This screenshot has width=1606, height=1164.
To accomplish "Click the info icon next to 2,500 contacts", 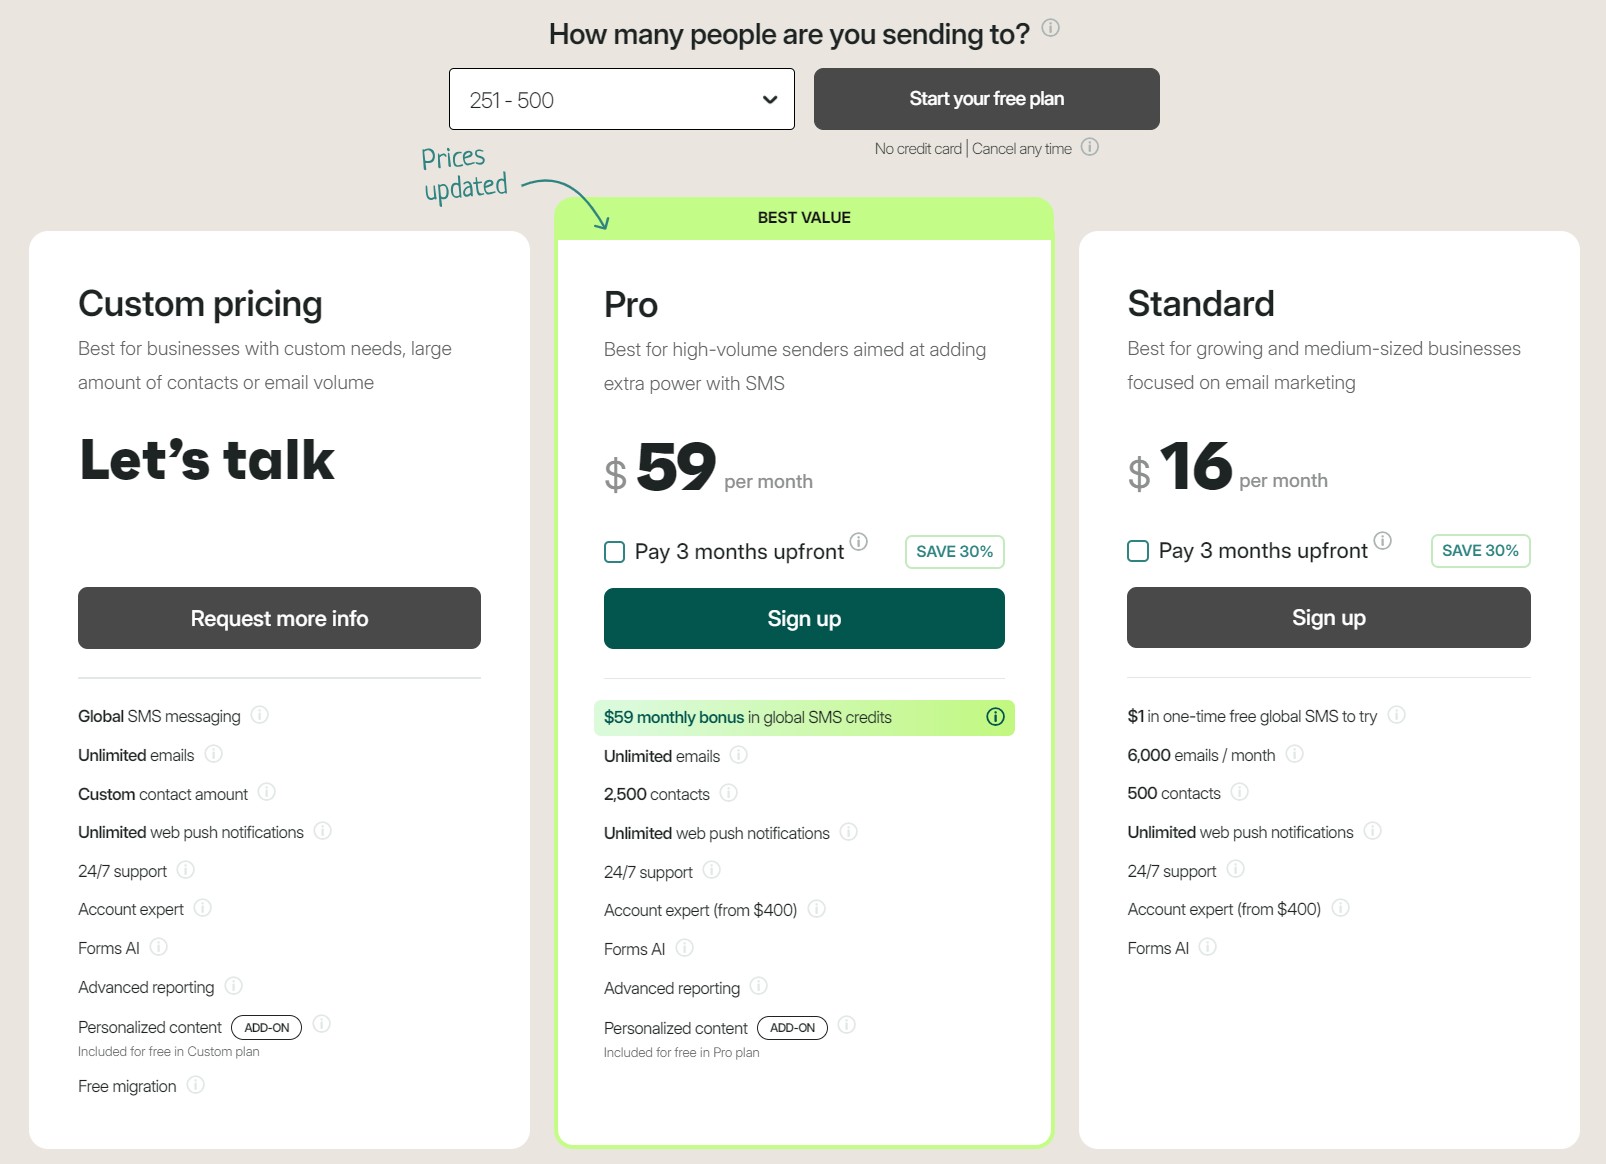I will coord(728,794).
